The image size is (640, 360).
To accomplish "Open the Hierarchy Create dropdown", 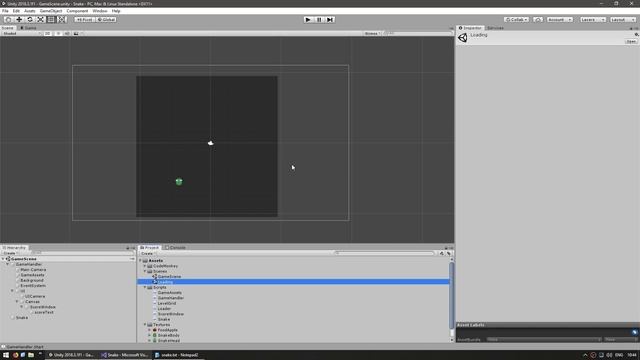I will point(10,253).
